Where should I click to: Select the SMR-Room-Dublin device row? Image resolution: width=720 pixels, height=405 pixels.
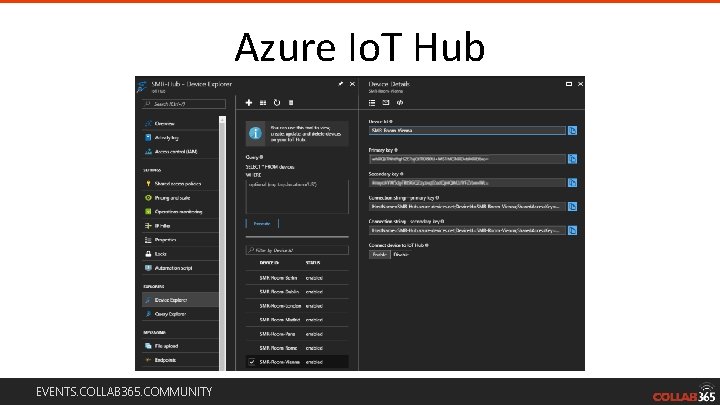pos(297,292)
